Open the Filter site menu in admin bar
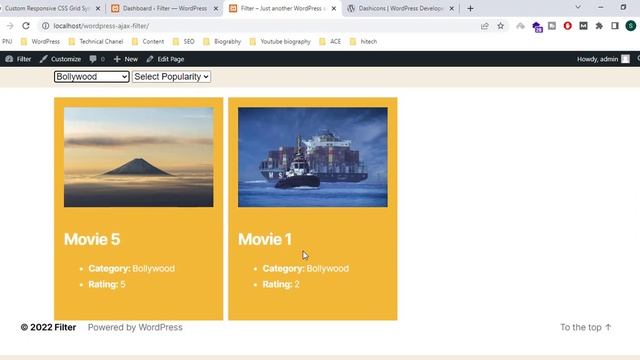 click(x=18, y=59)
